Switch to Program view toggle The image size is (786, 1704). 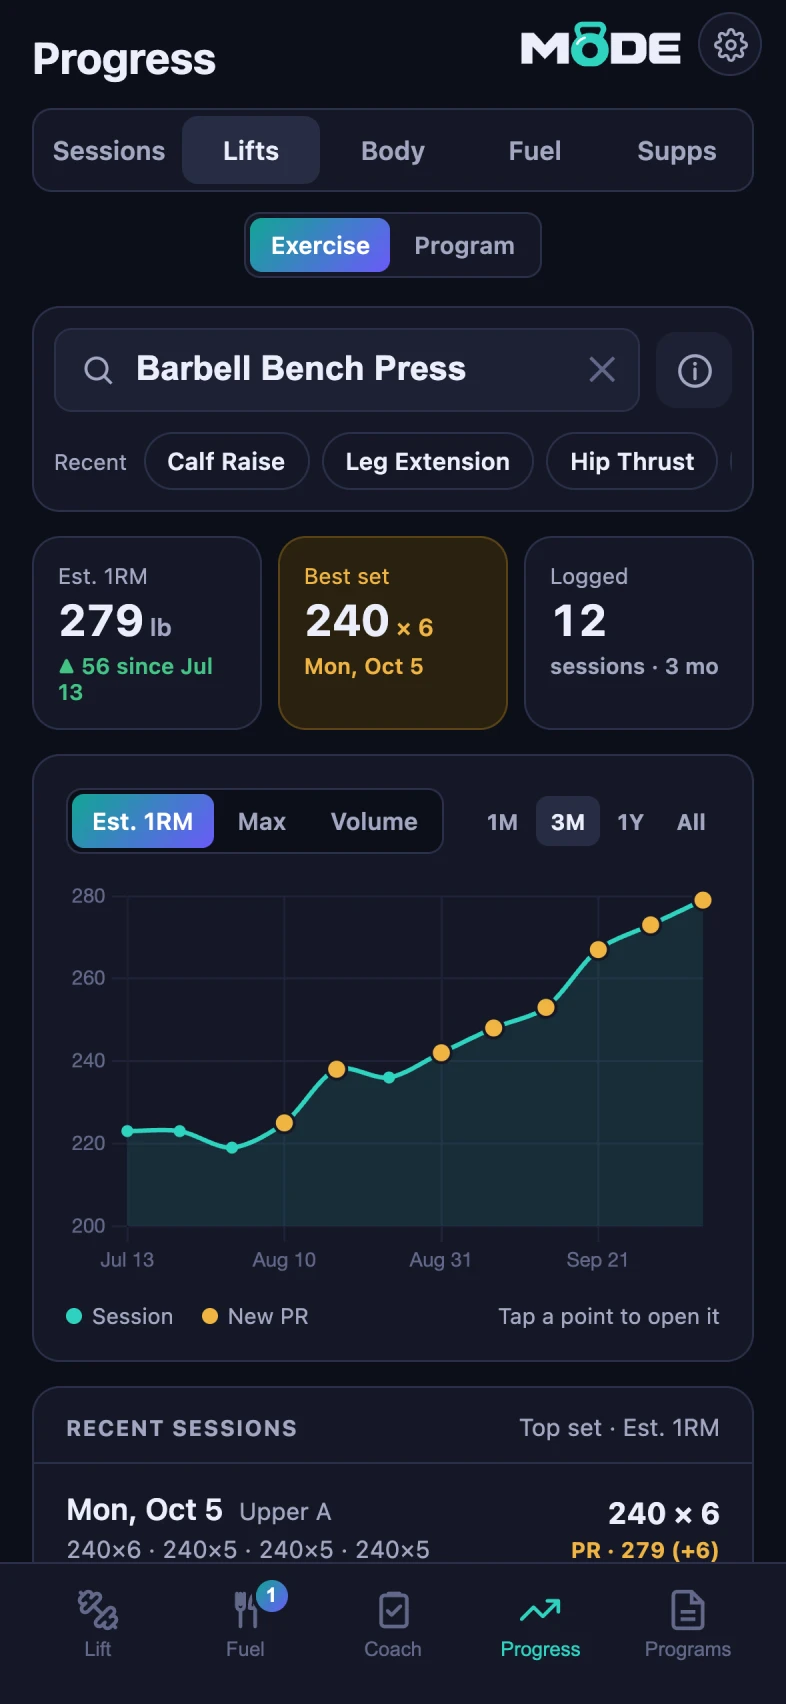[465, 245]
